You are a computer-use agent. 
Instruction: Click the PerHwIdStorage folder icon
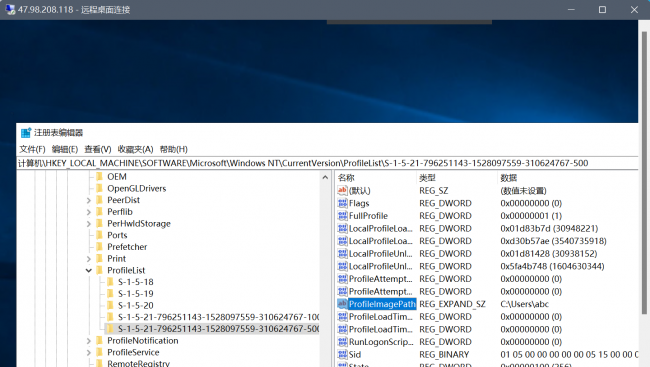click(x=99, y=224)
